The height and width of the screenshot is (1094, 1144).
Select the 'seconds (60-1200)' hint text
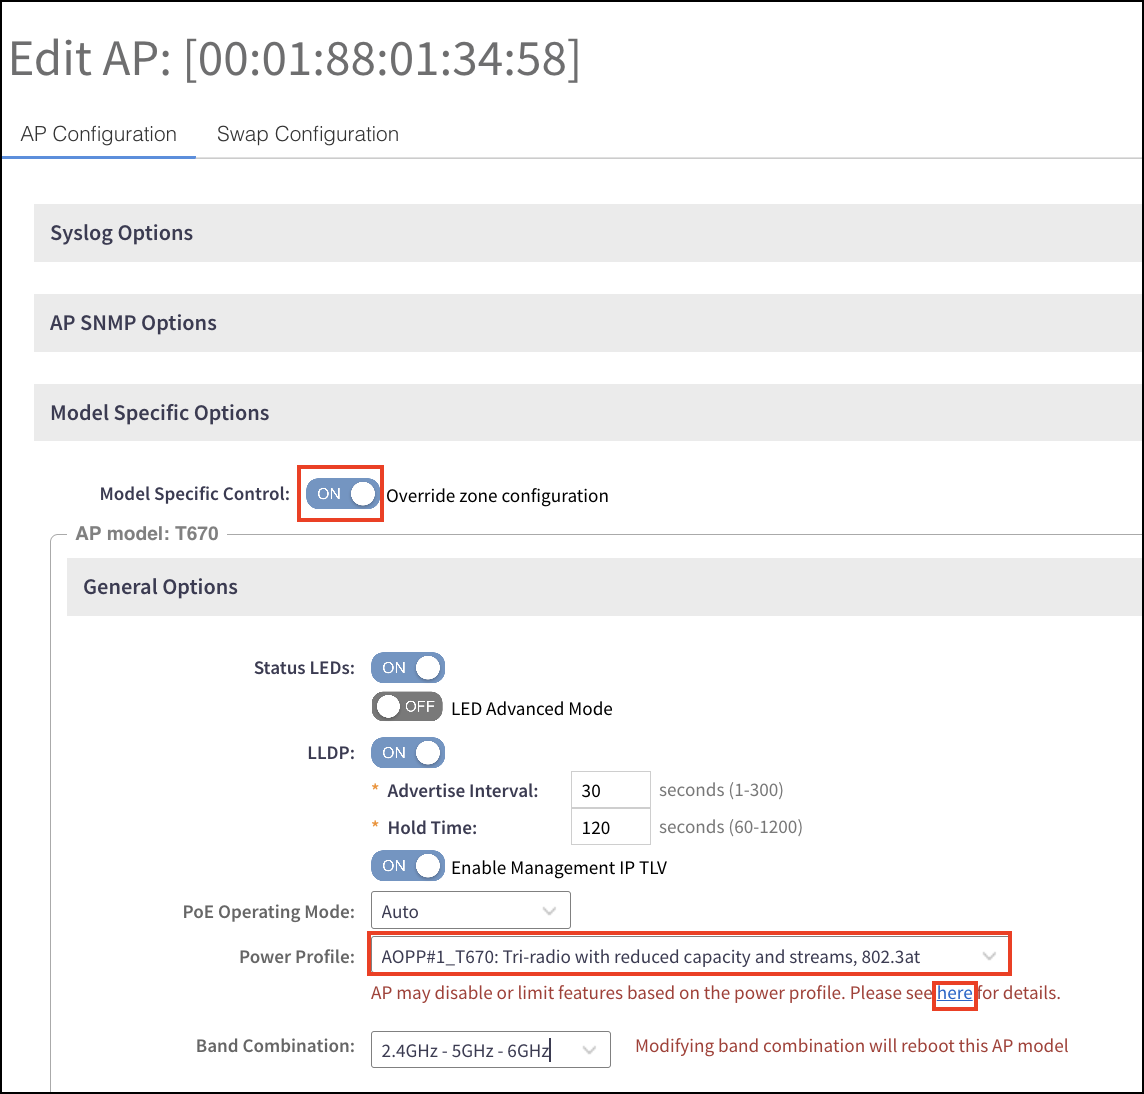pyautogui.click(x=730, y=827)
